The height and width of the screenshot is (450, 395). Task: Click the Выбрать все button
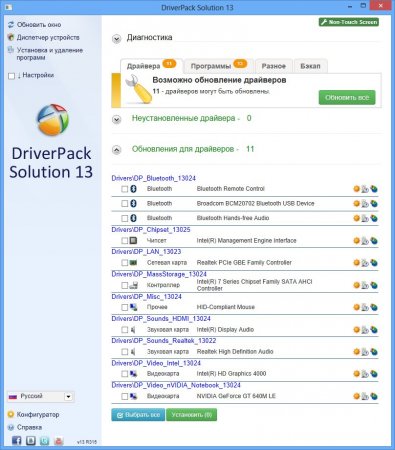pyautogui.click(x=138, y=415)
